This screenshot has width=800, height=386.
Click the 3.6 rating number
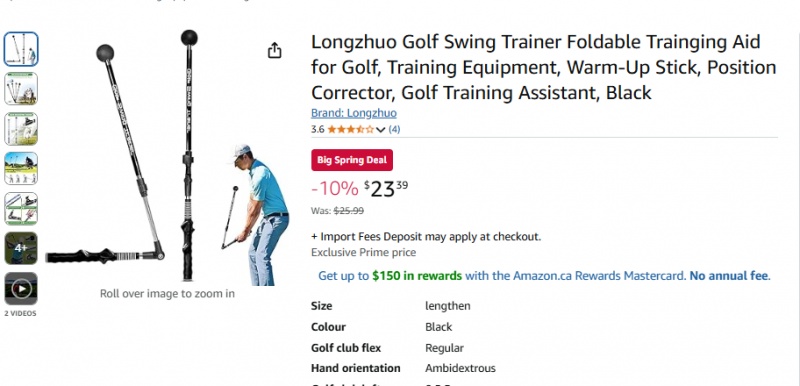click(x=317, y=130)
